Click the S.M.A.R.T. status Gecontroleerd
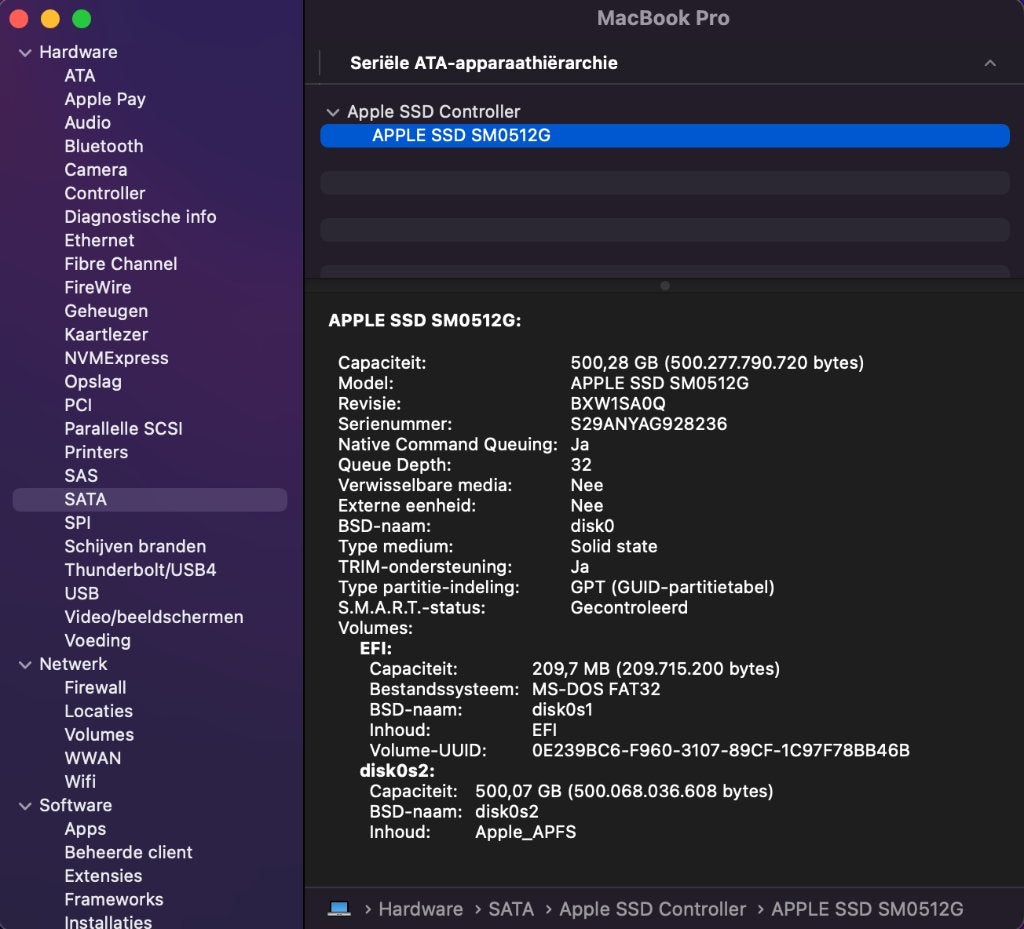1024x929 pixels. [x=629, y=608]
